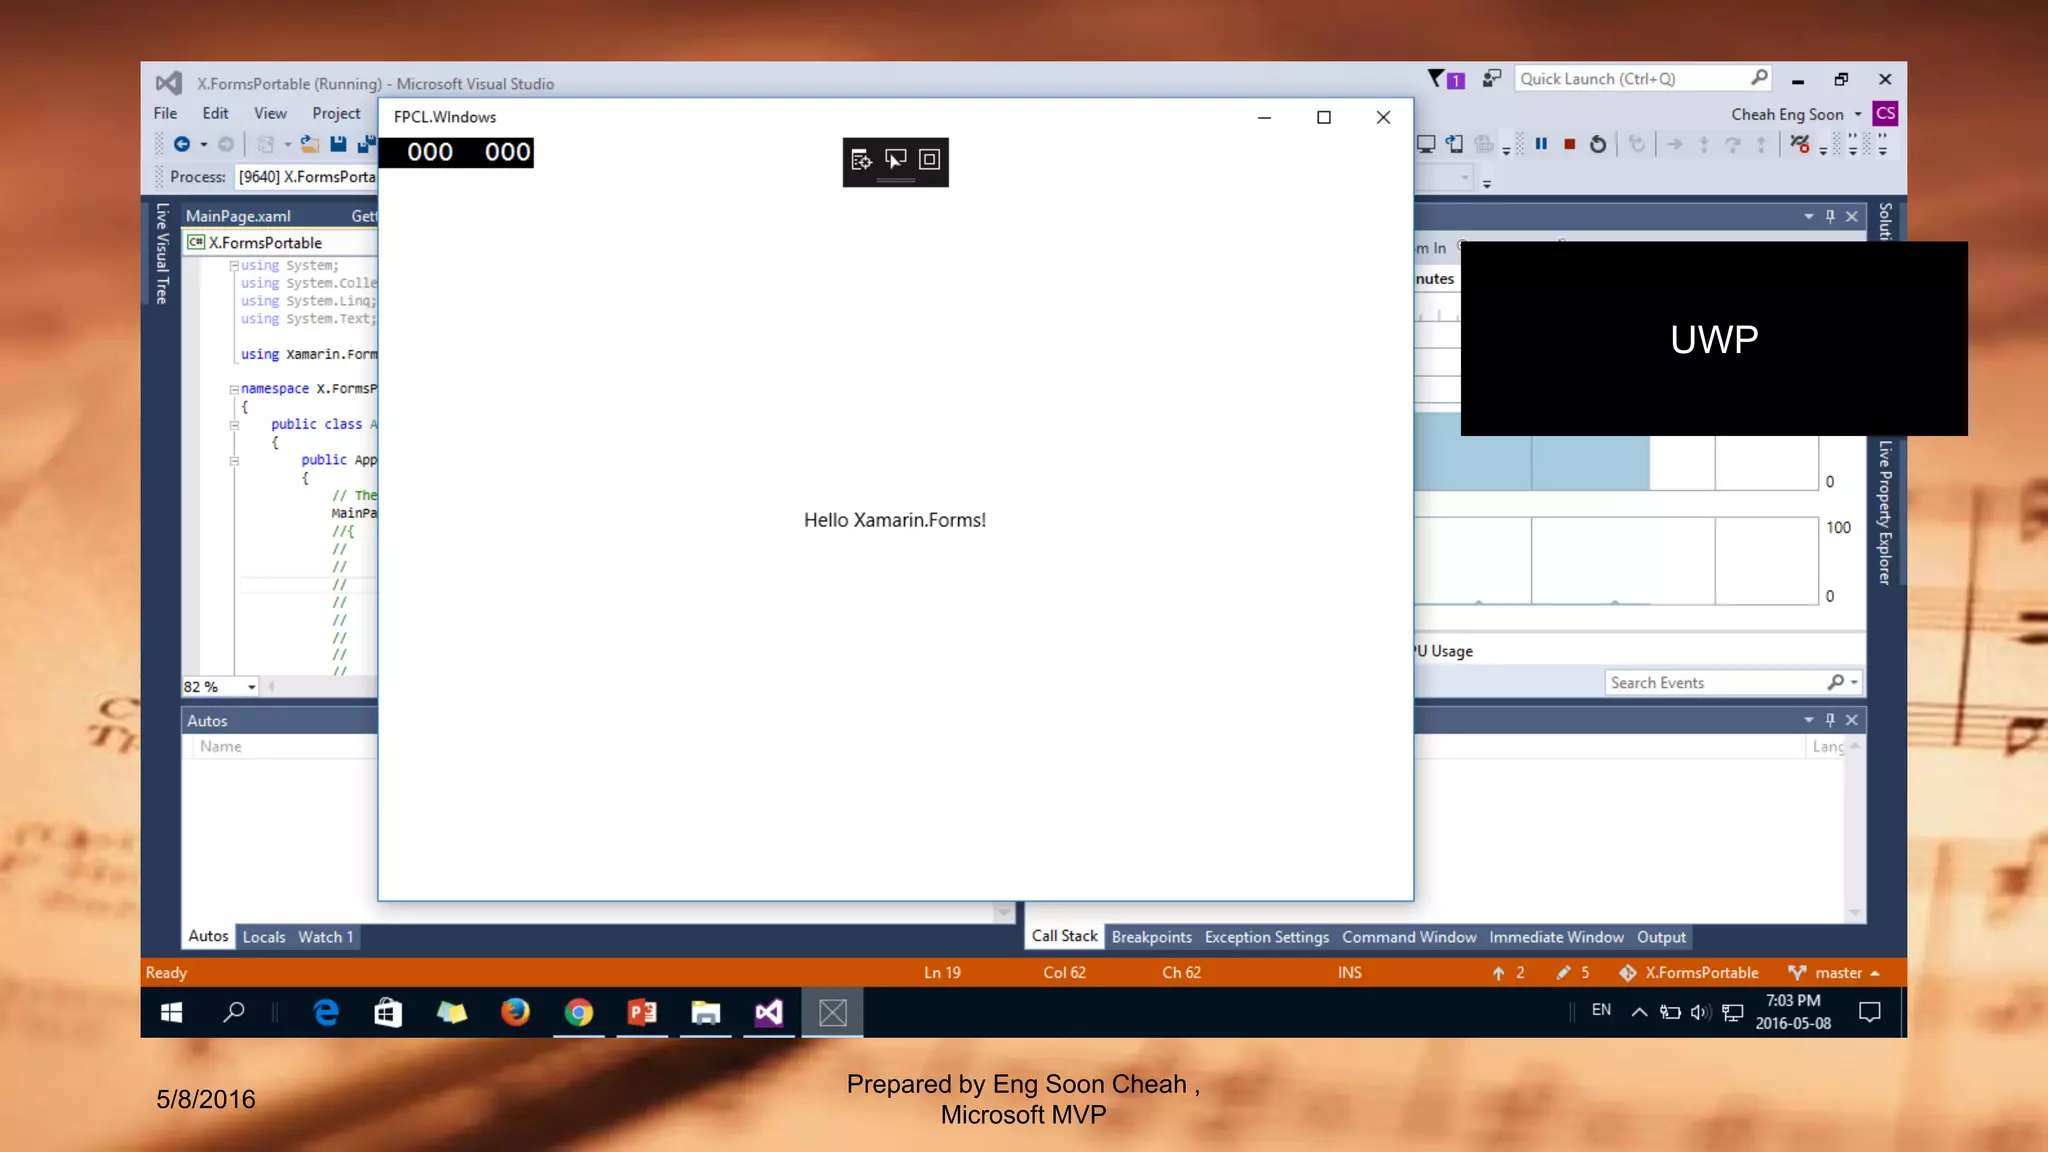Close the diagnostic tools panel with its X
Screen dimensions: 2048x1152
(x=1852, y=216)
